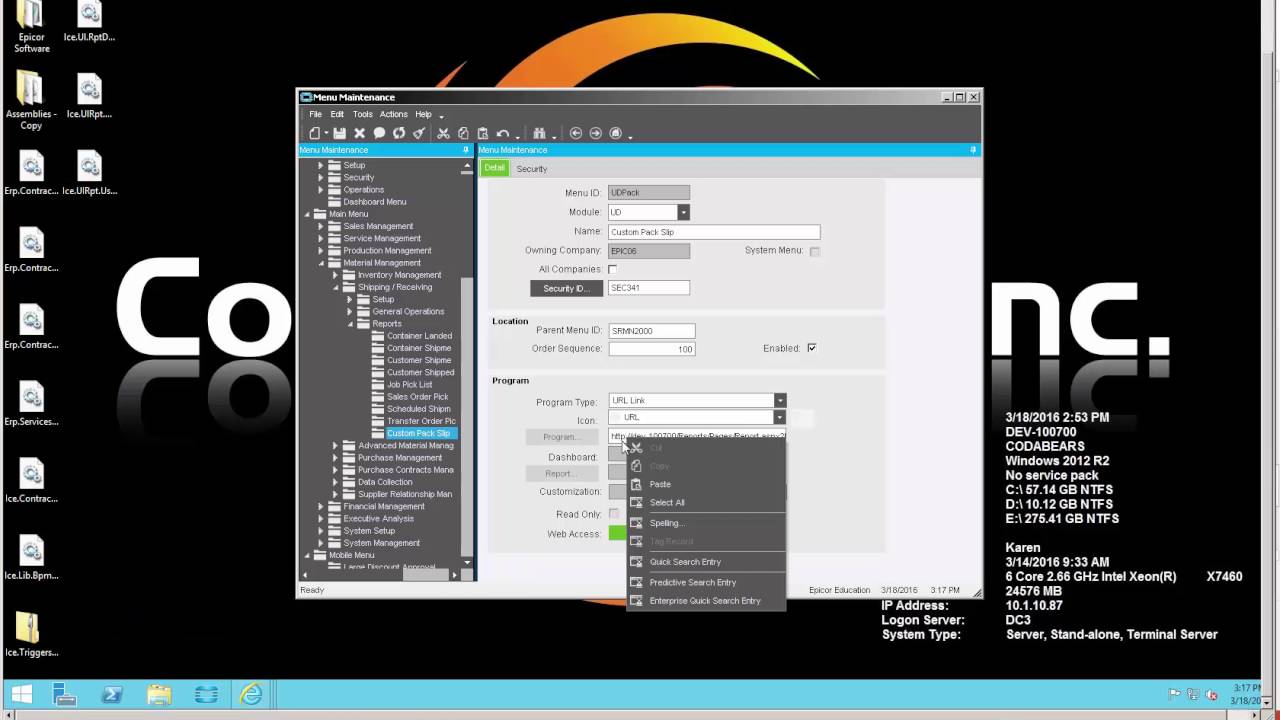The width and height of the screenshot is (1280, 720).
Task: Click the Forward arrow navigation icon
Action: tap(596, 133)
